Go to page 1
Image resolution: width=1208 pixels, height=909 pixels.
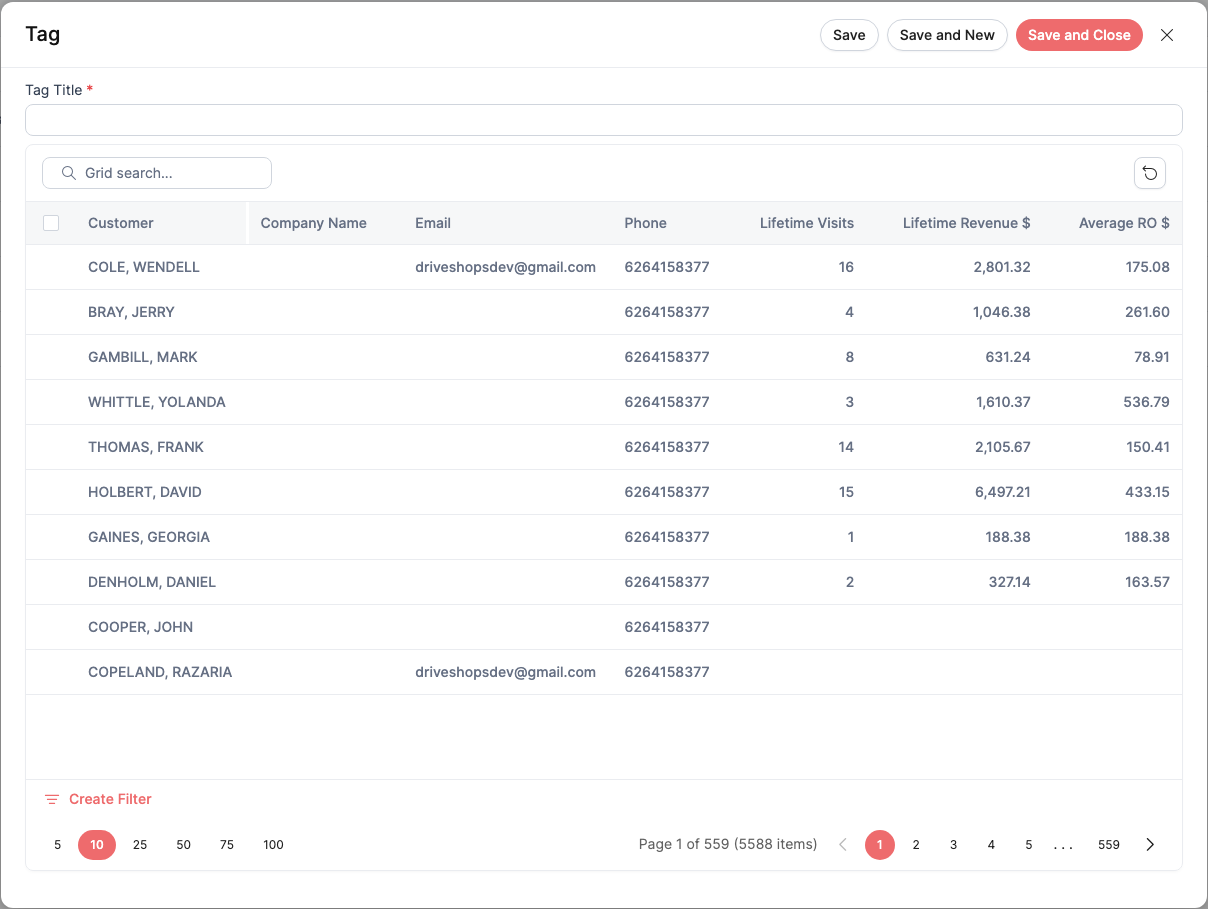pos(880,845)
